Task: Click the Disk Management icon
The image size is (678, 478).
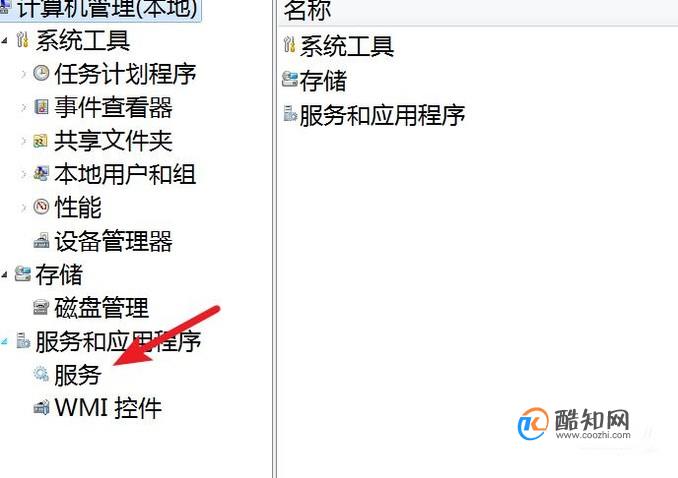Action: (41, 307)
